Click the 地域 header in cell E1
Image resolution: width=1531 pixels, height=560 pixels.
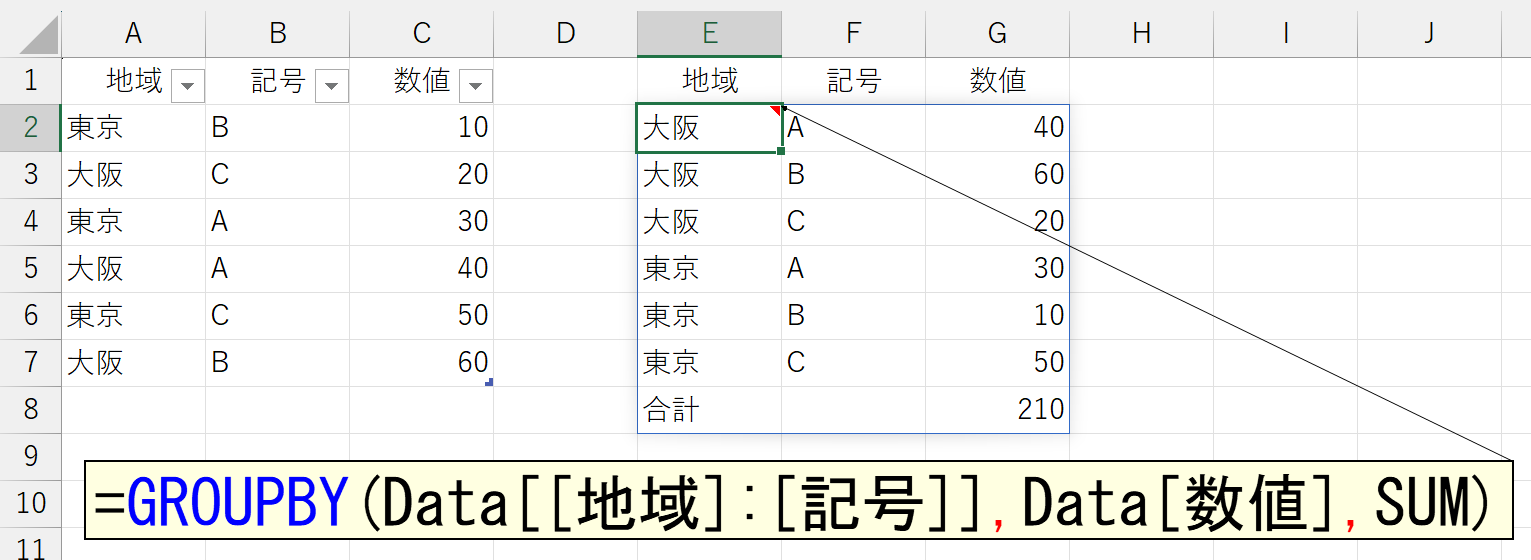point(710,81)
